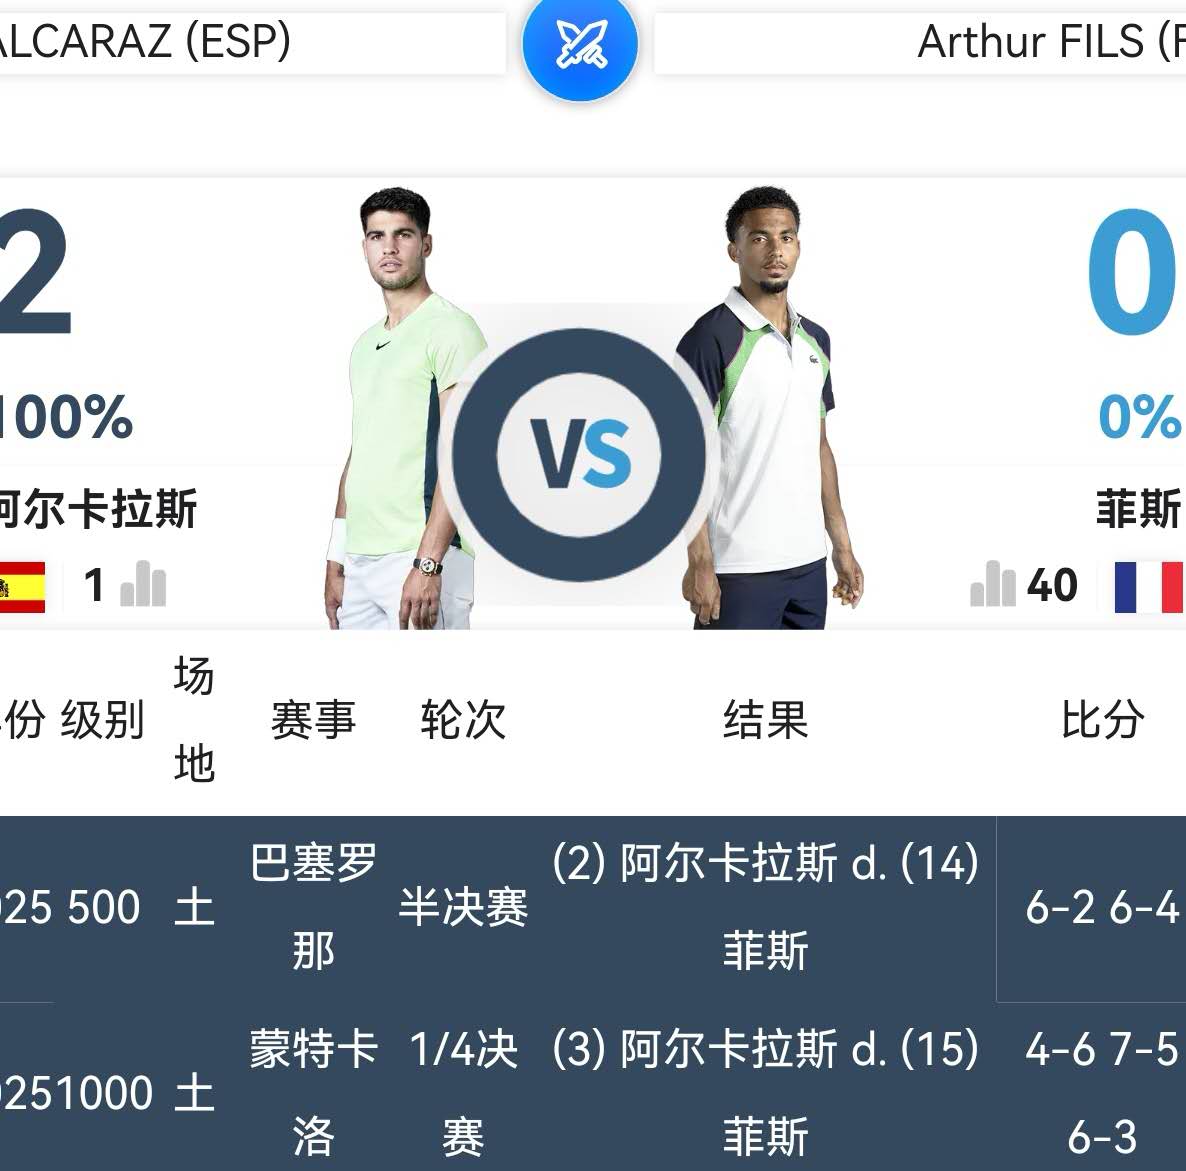Click ranking bar chart icon beside Alcaraz's 1
The width and height of the screenshot is (1186, 1171).
[x=143, y=585]
